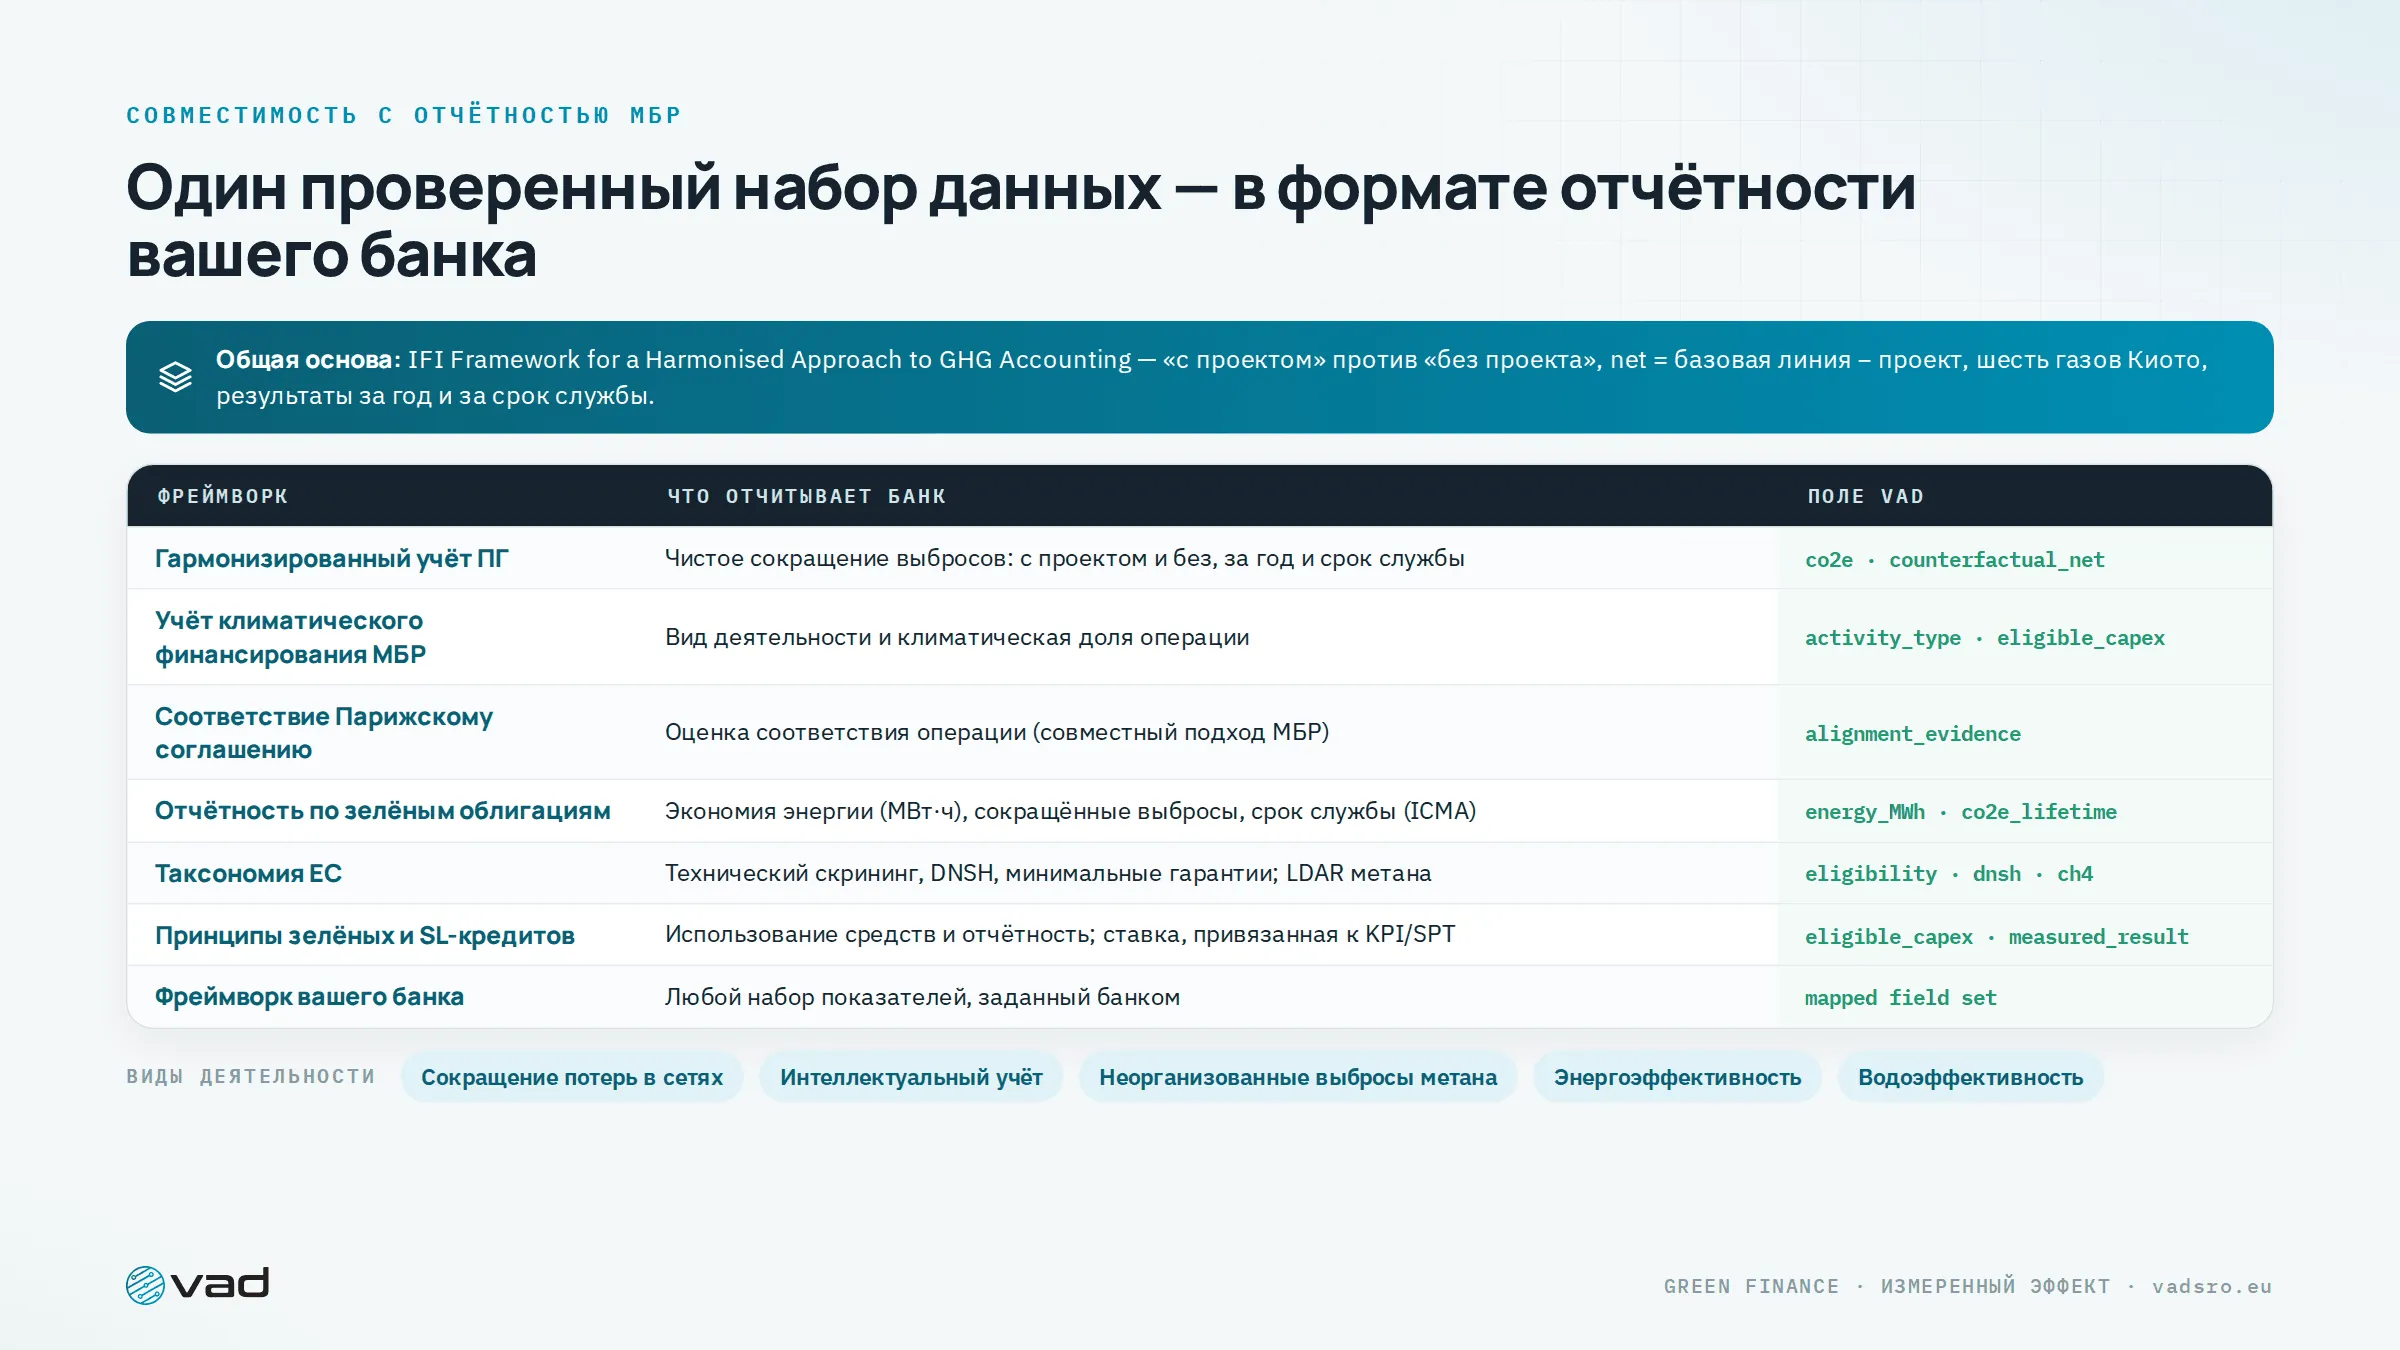Click 'Любой набор показателей' description cell
The height and width of the screenshot is (1350, 2400).
(923, 997)
